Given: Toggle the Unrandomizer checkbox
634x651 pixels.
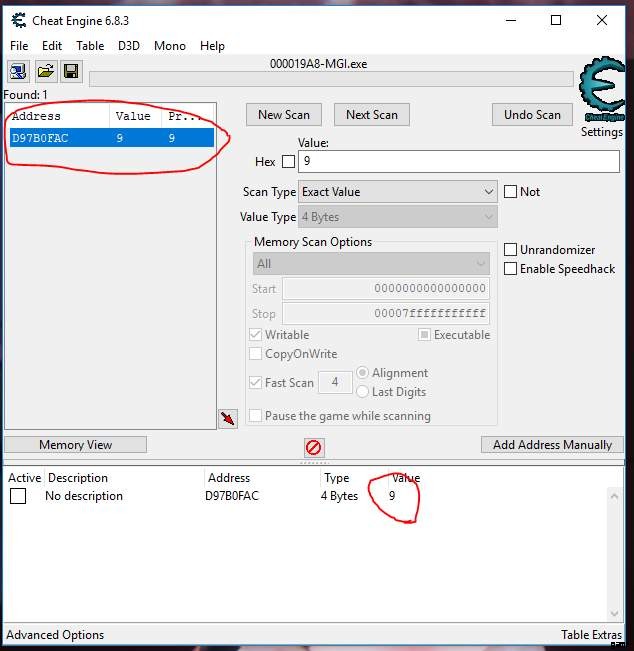Looking at the screenshot, I should (x=511, y=250).
